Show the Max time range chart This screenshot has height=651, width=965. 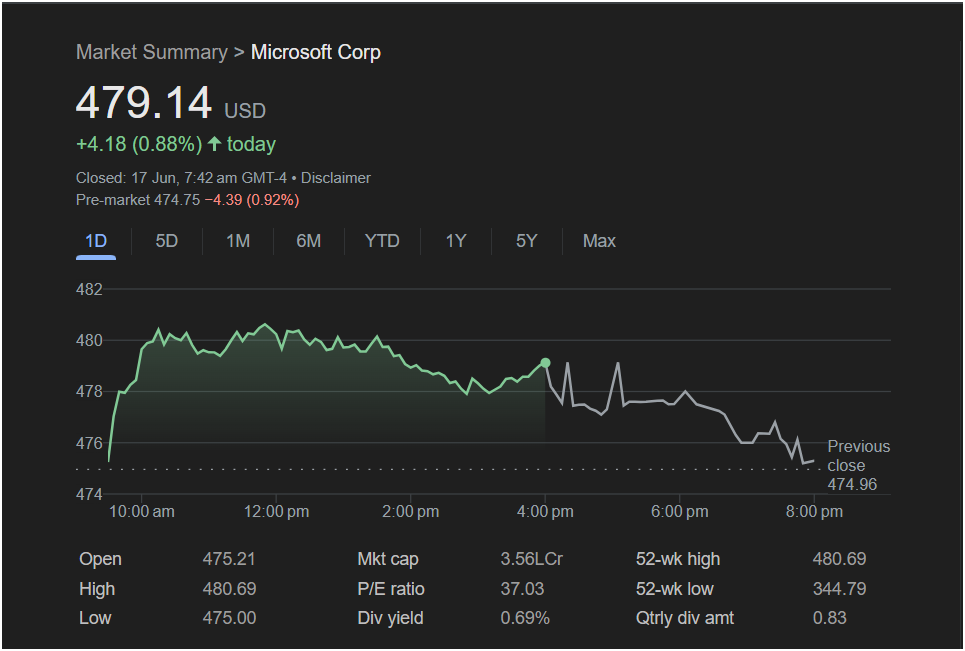(x=599, y=241)
